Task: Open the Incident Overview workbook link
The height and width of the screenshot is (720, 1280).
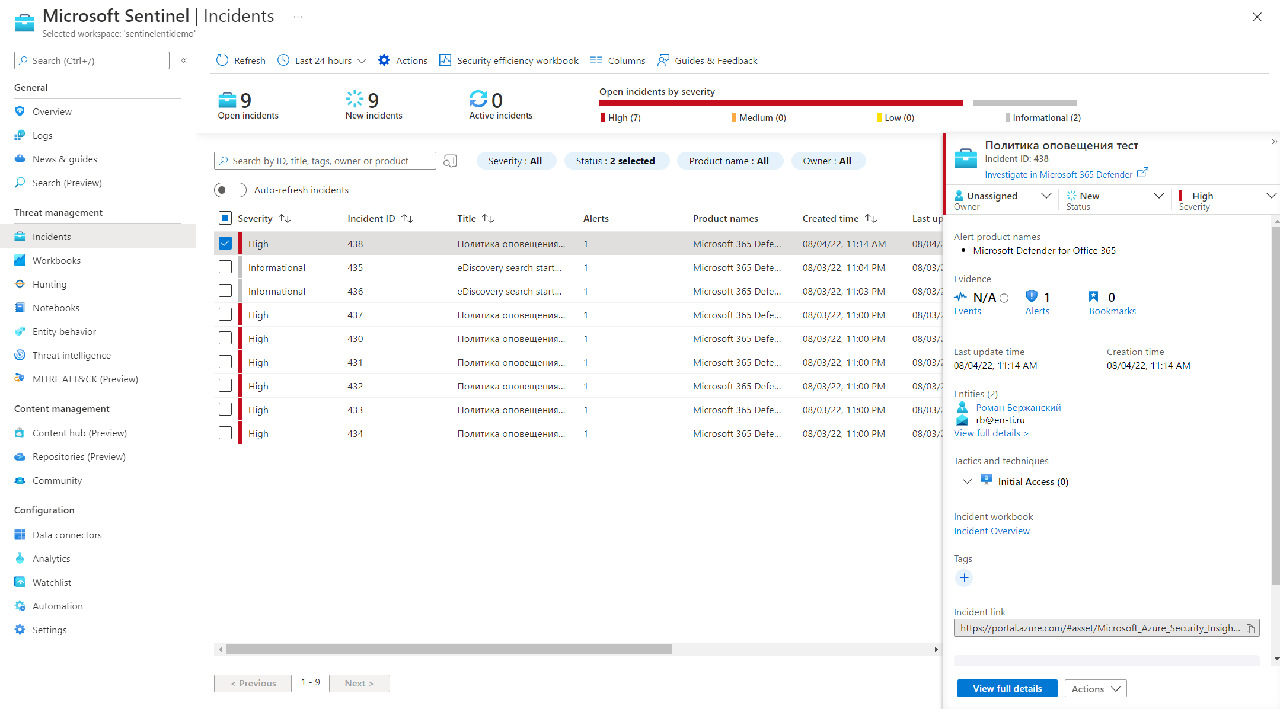Action: point(992,531)
